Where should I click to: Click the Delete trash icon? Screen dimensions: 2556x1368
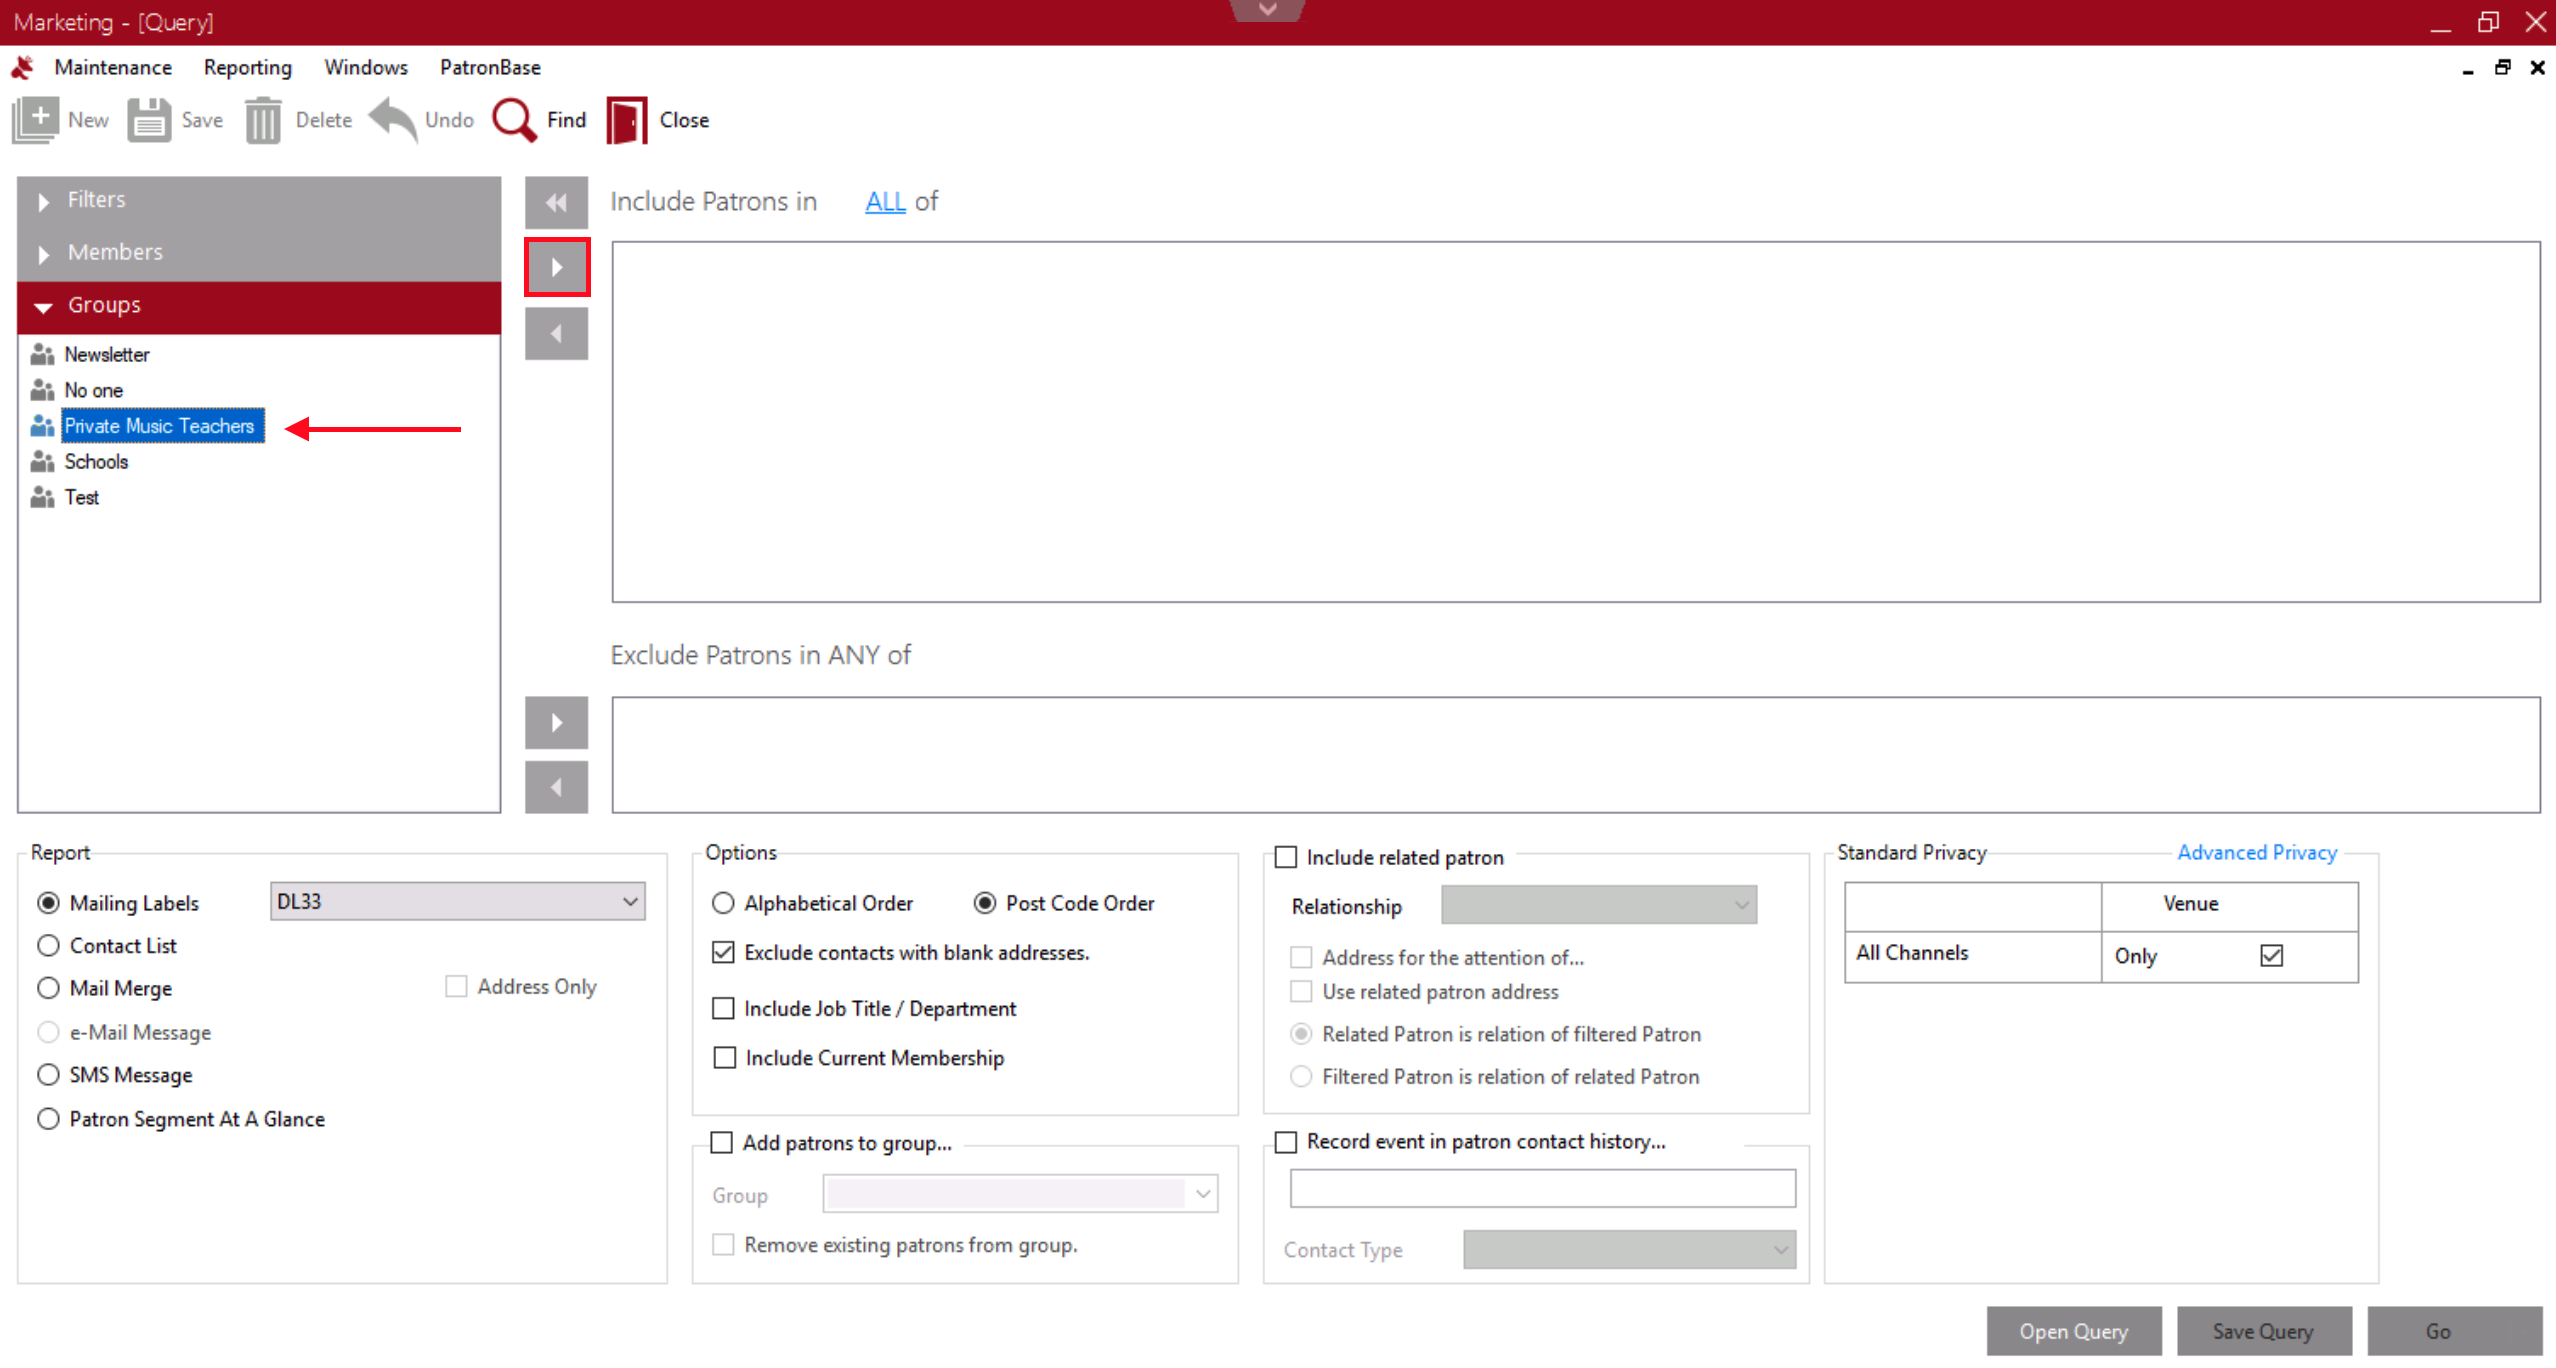[x=263, y=121]
